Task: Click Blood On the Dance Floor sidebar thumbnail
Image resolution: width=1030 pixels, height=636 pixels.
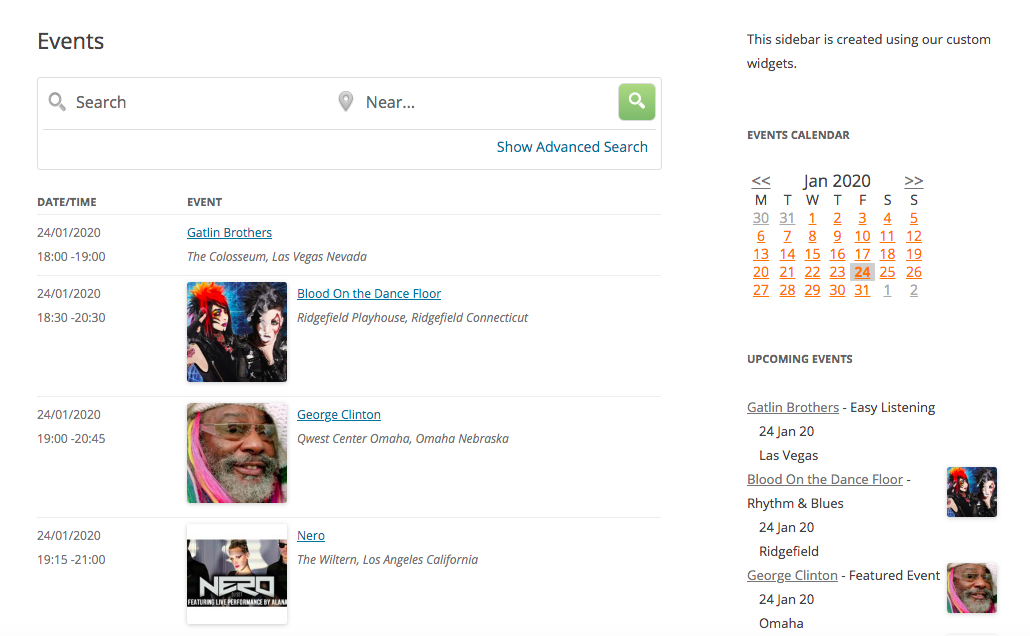Action: (x=972, y=492)
